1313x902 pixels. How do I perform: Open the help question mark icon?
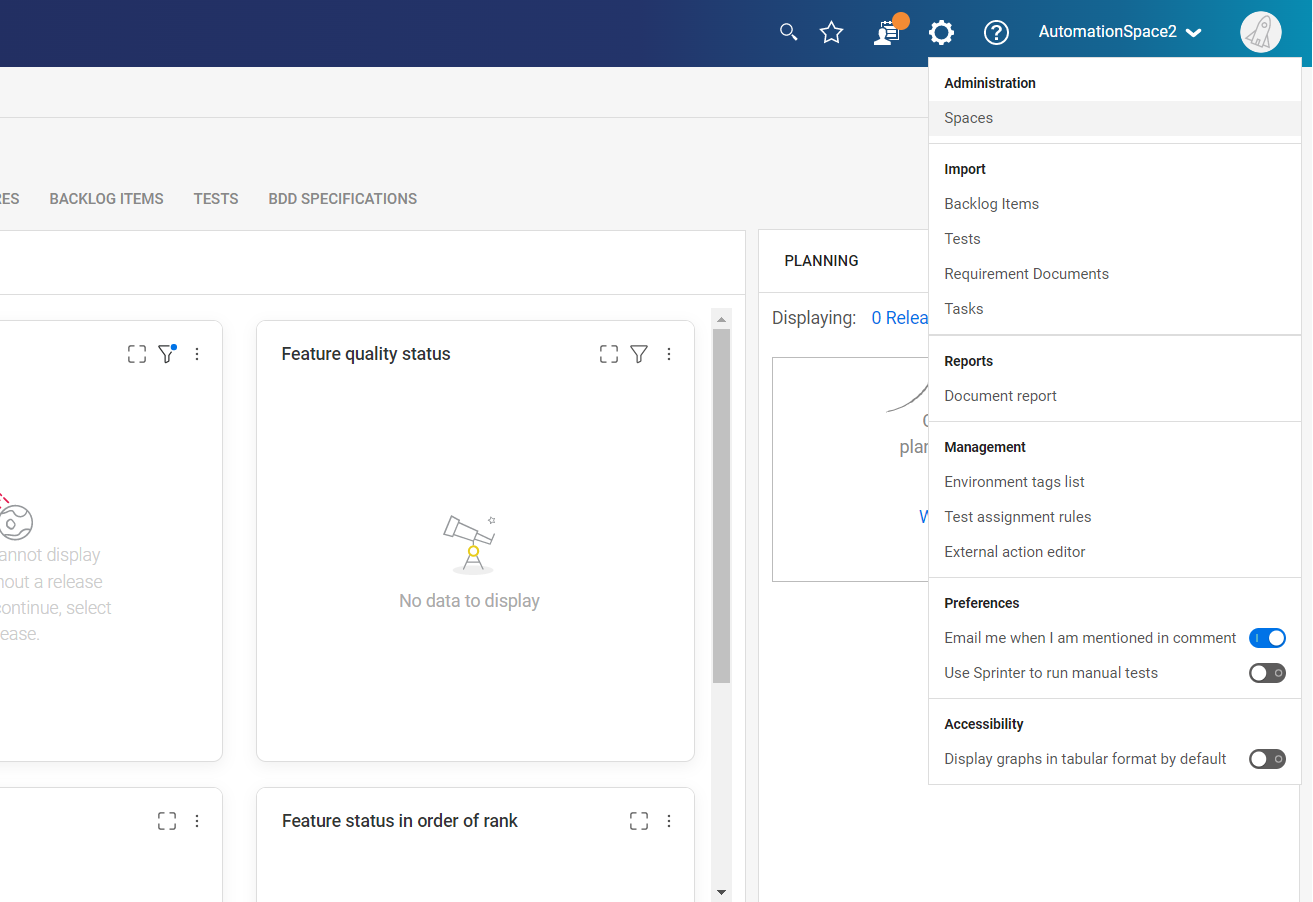click(x=996, y=32)
